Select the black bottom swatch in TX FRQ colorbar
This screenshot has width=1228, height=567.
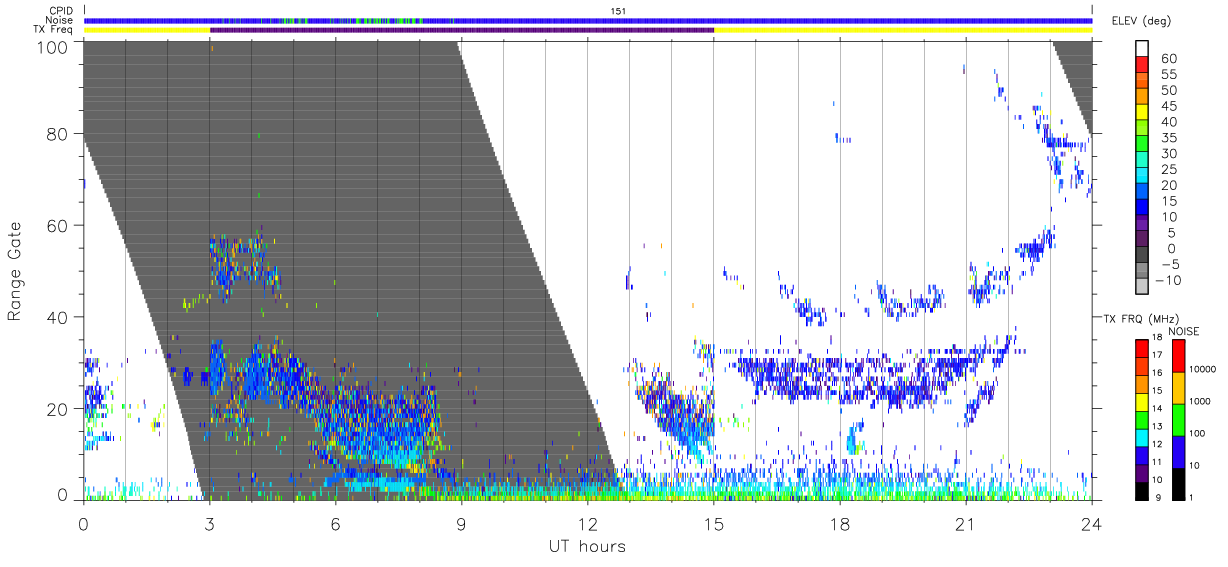(x=1143, y=490)
